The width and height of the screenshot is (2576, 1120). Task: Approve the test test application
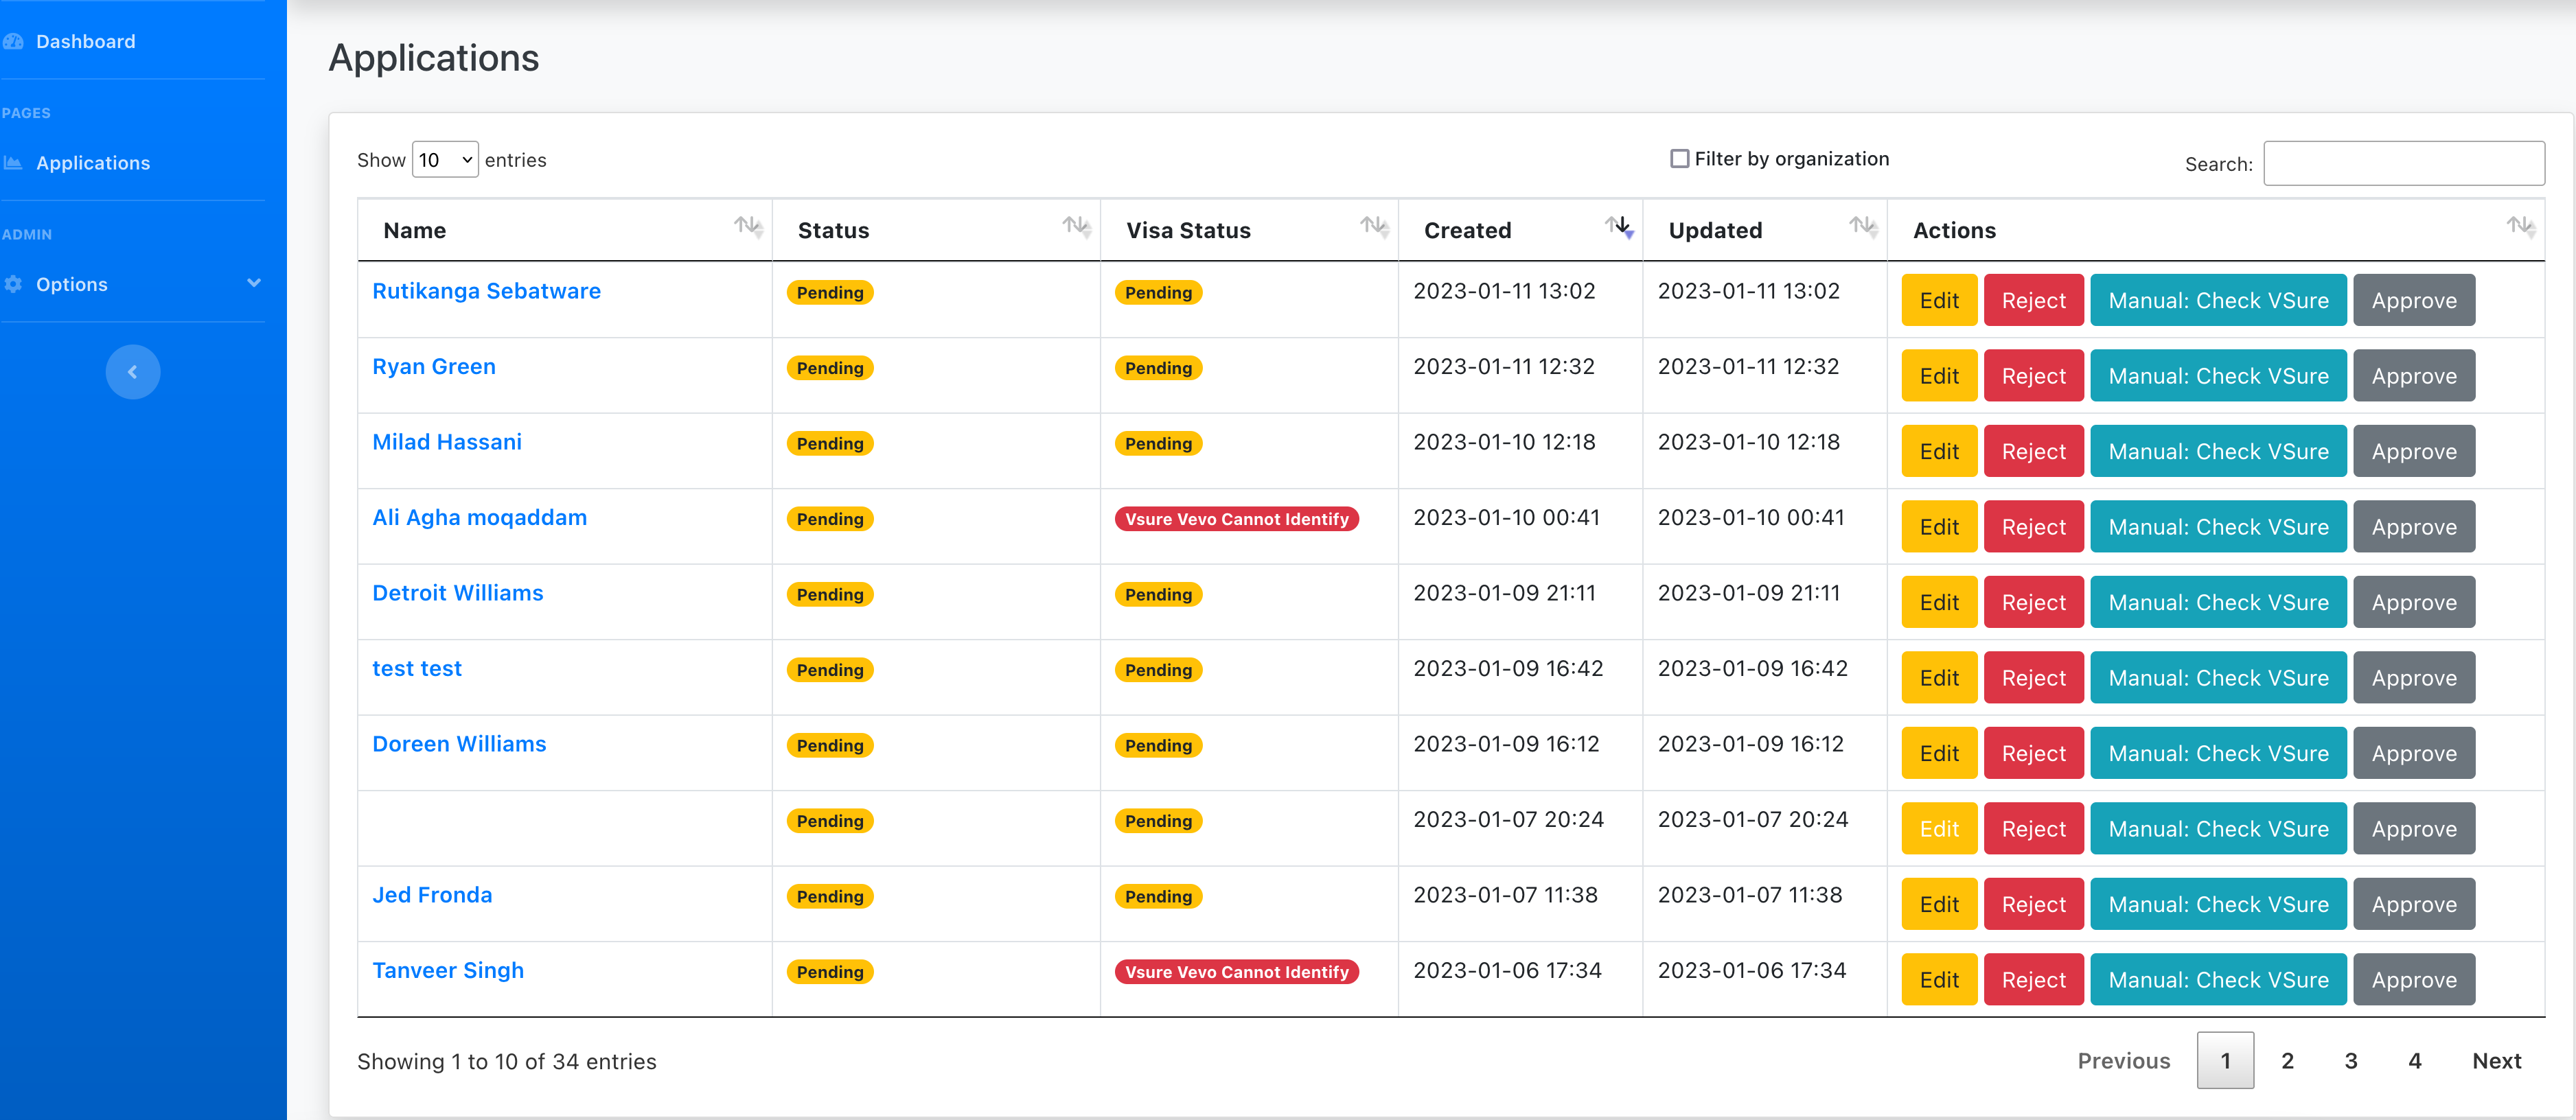point(2414,678)
